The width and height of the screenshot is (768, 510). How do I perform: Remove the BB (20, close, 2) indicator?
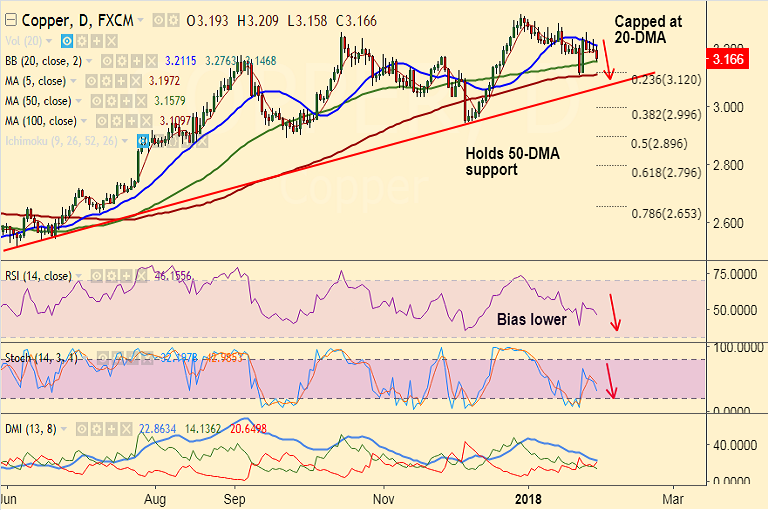(152, 61)
